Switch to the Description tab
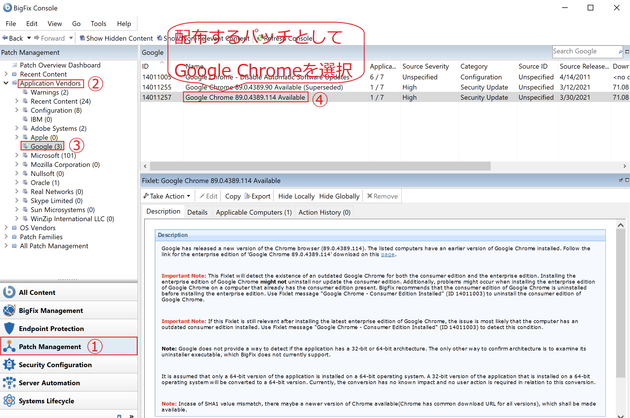 click(163, 211)
